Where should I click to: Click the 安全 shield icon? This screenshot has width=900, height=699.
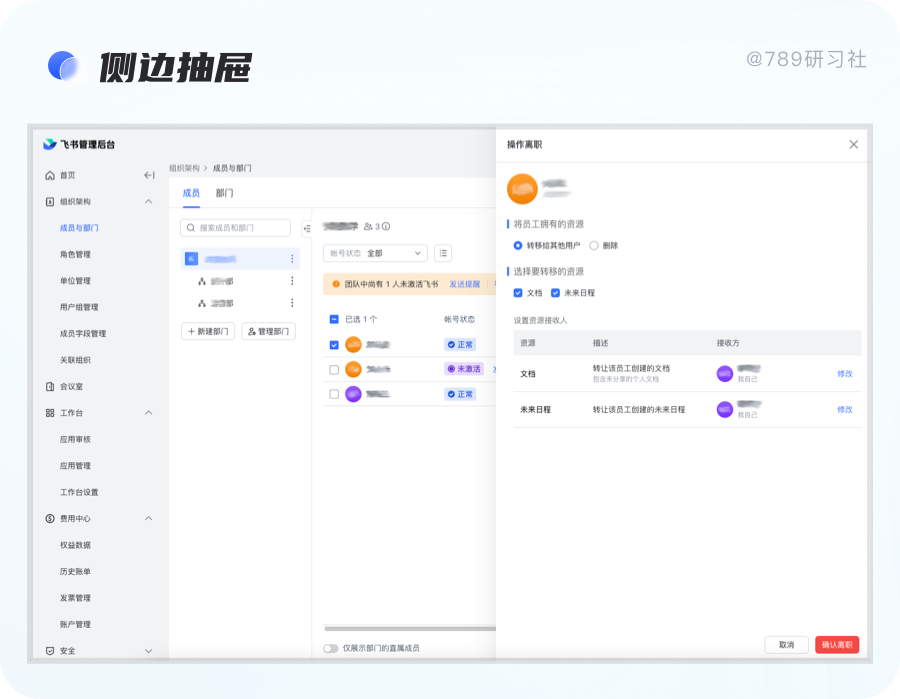(50, 650)
